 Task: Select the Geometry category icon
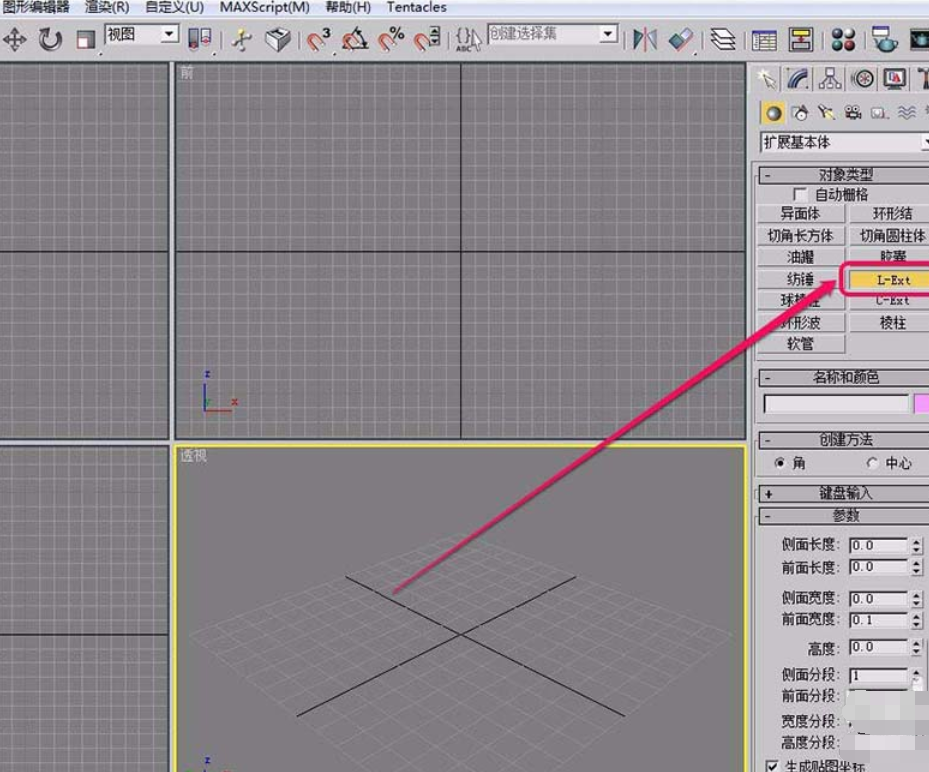click(x=773, y=113)
